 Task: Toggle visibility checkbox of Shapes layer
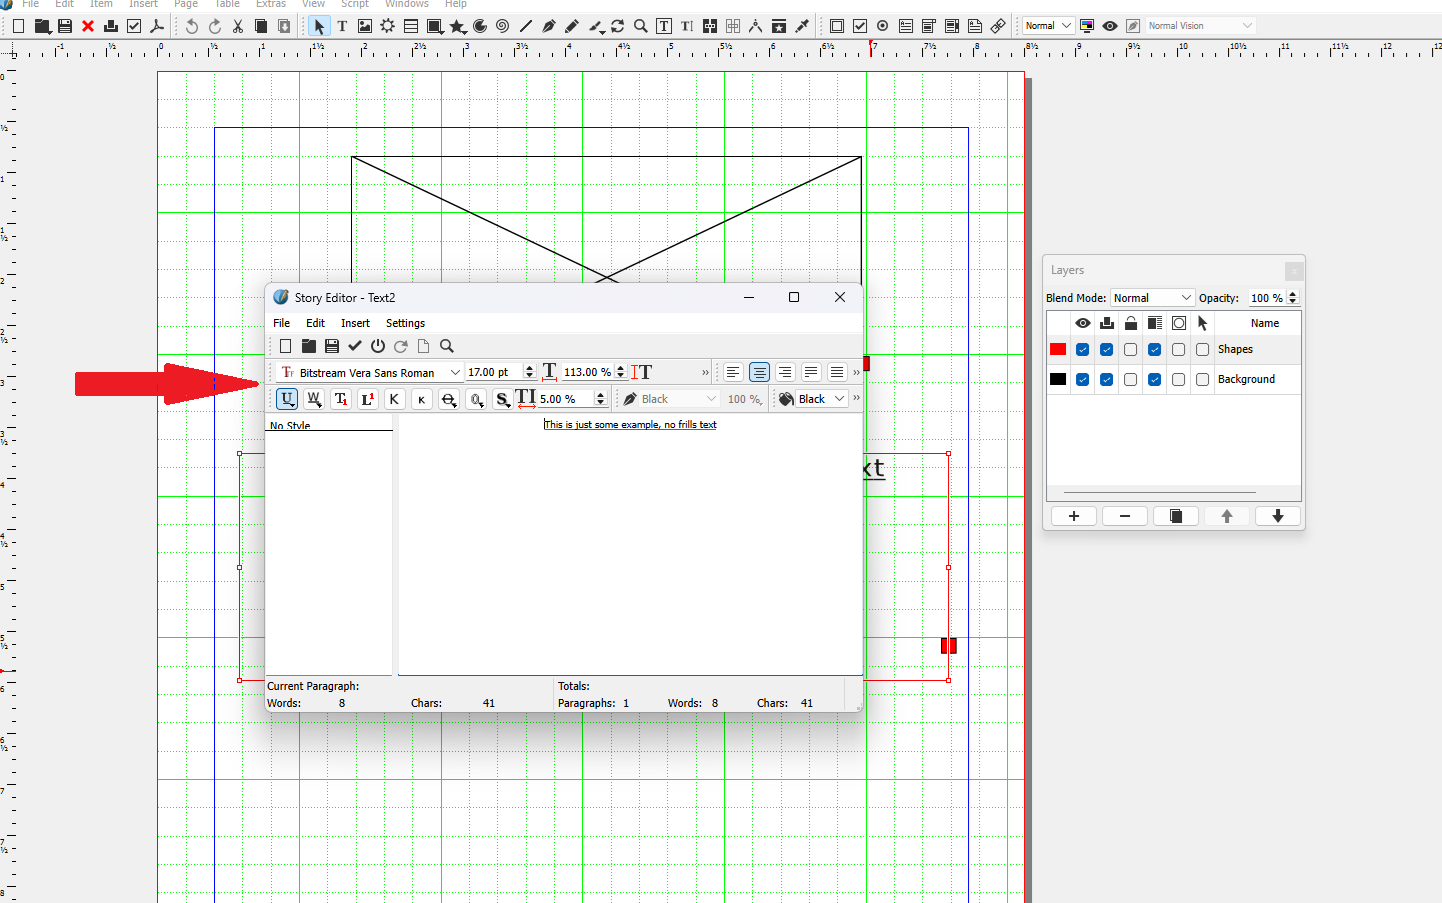[1083, 350]
